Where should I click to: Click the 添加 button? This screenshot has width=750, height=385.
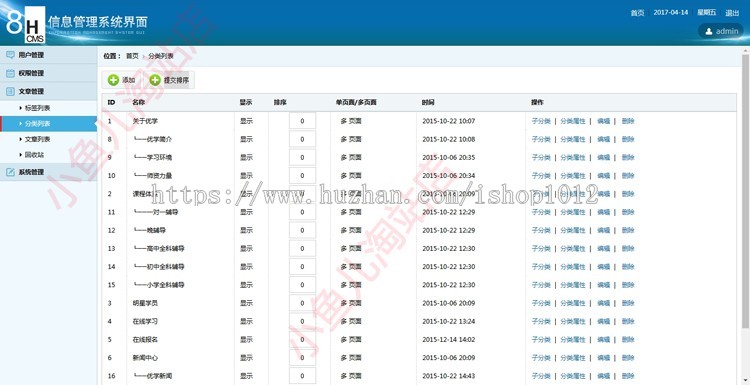coord(122,80)
